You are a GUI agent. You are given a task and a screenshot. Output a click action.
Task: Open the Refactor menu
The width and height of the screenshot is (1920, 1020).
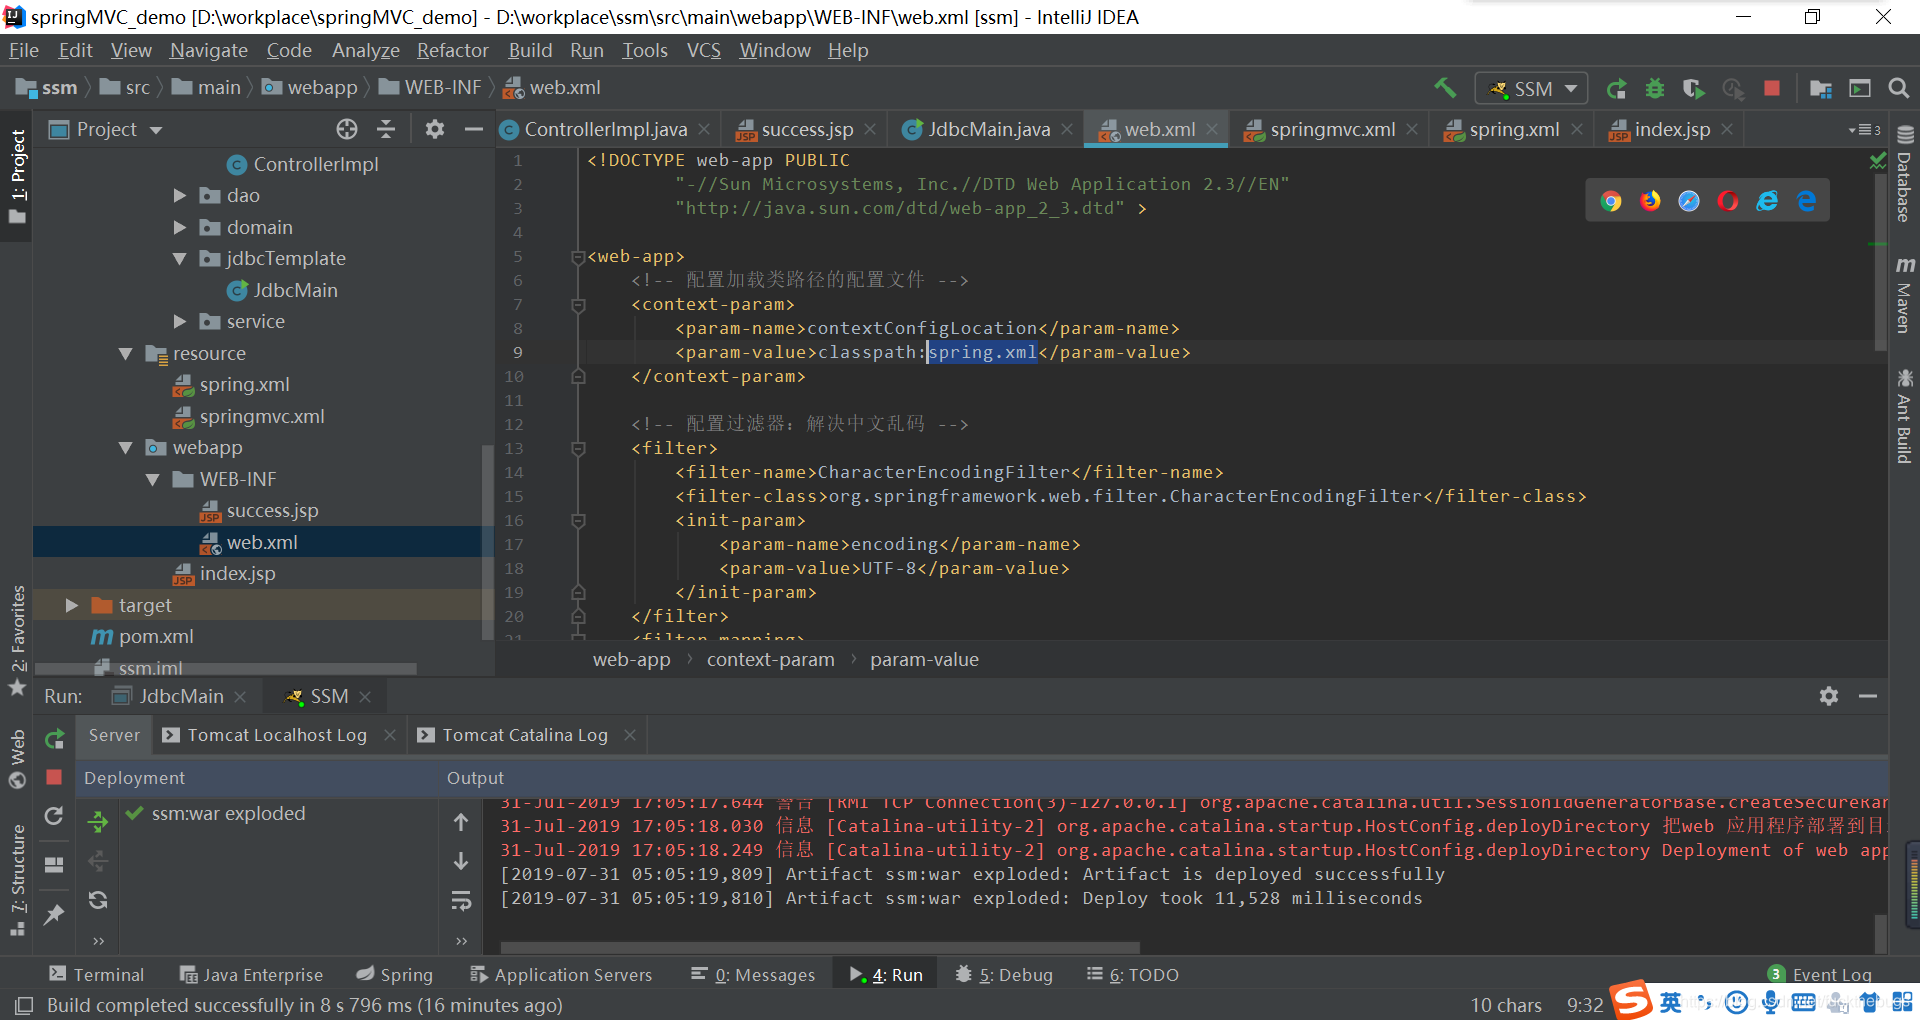(453, 50)
